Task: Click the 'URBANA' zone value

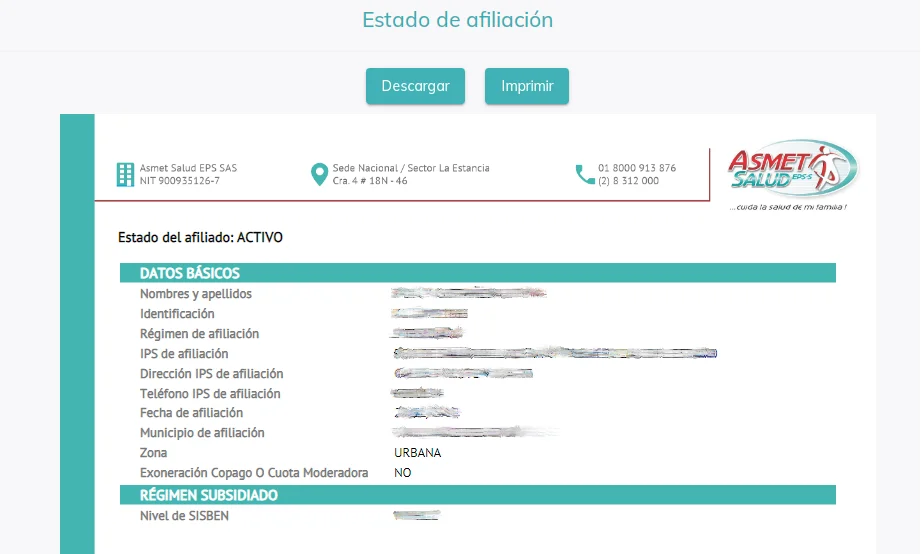Action: pos(418,453)
